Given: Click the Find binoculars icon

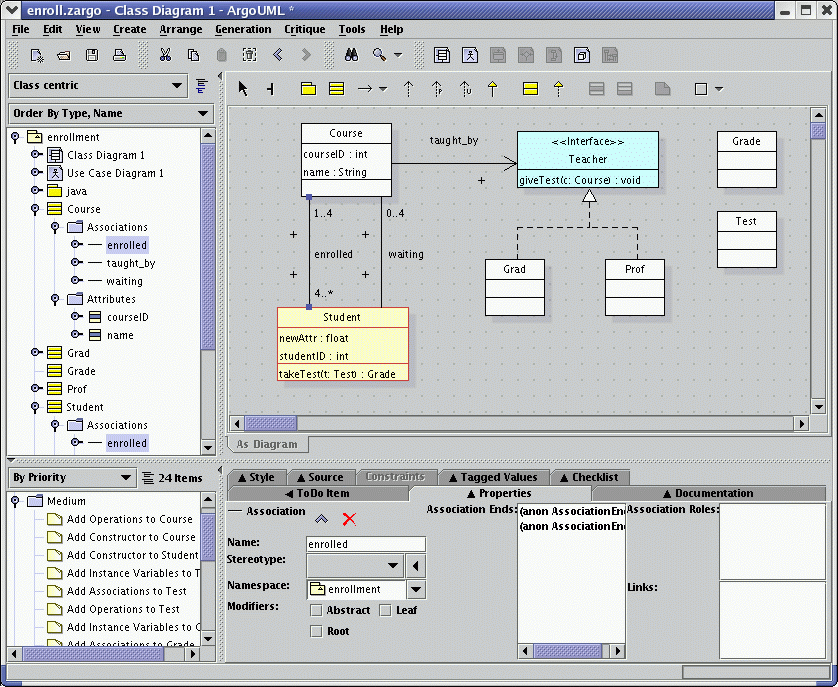Looking at the screenshot, I should 351,55.
